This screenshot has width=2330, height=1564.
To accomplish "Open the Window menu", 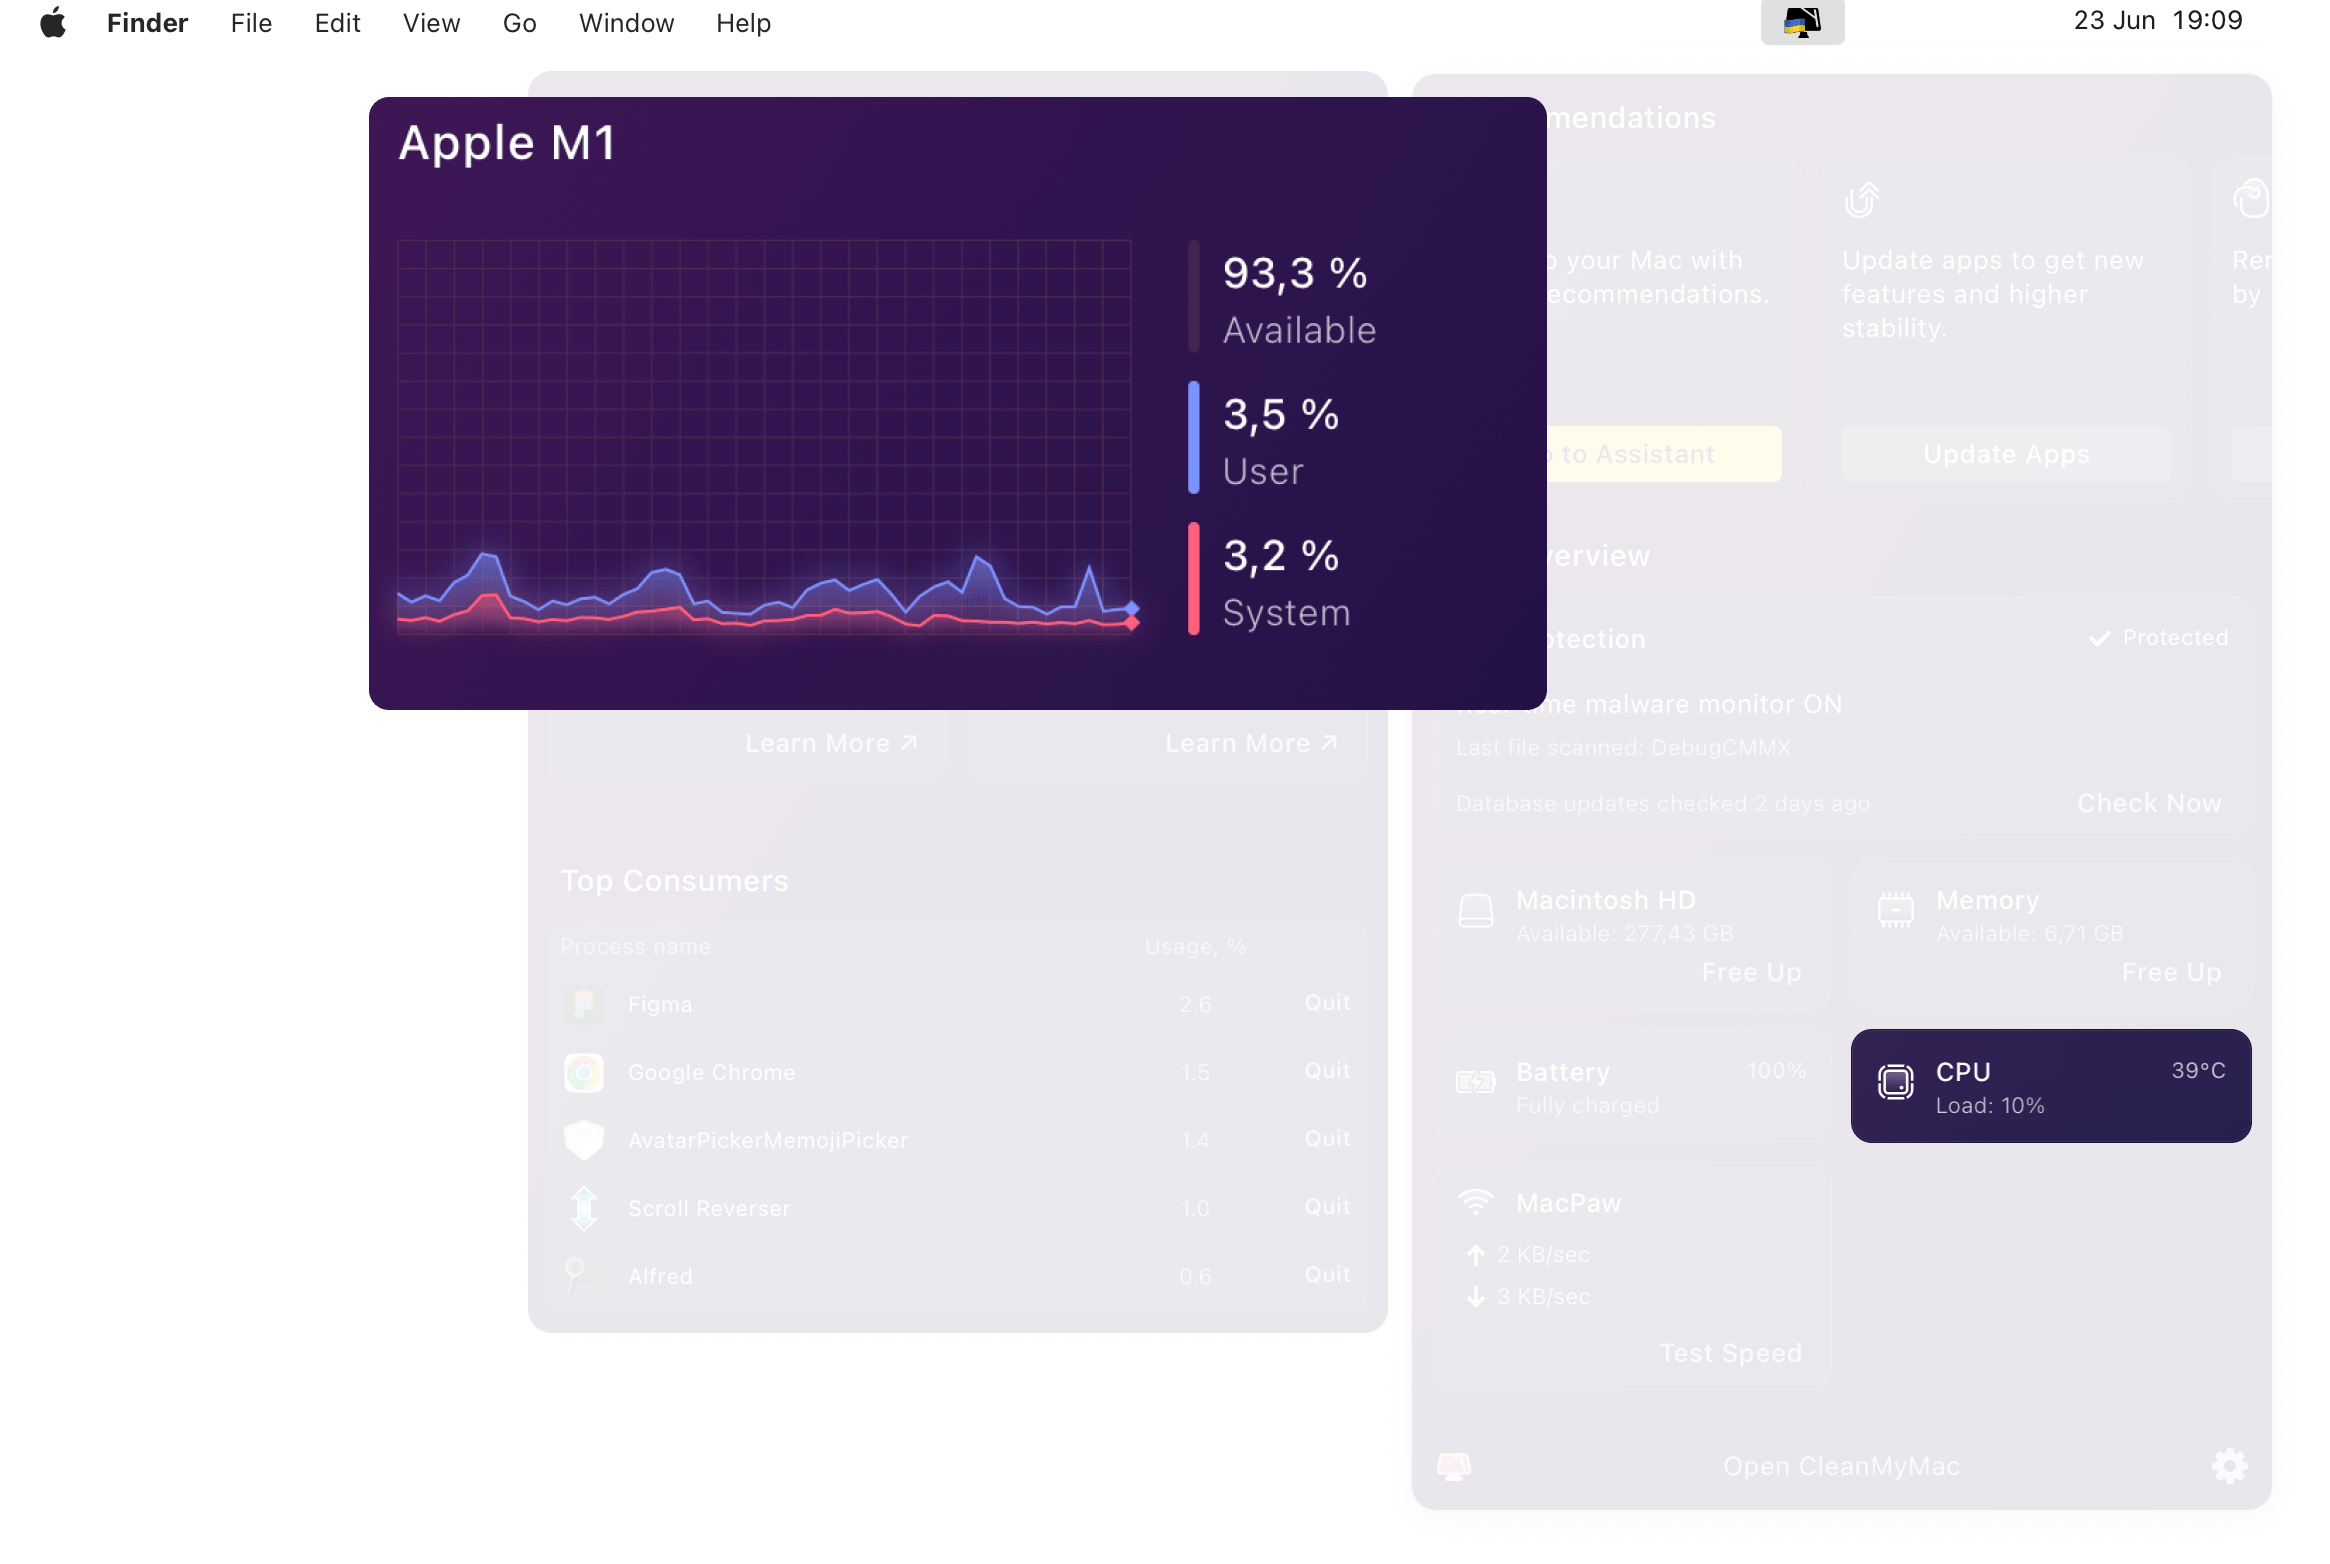I will 626,22.
